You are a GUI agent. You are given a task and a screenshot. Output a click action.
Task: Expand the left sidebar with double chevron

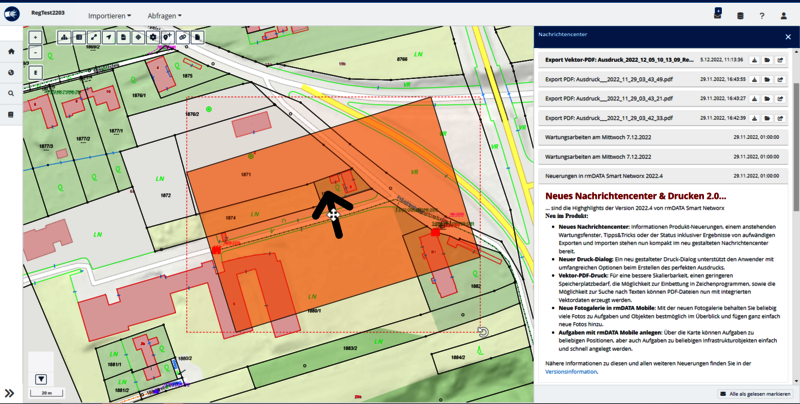tap(10, 393)
